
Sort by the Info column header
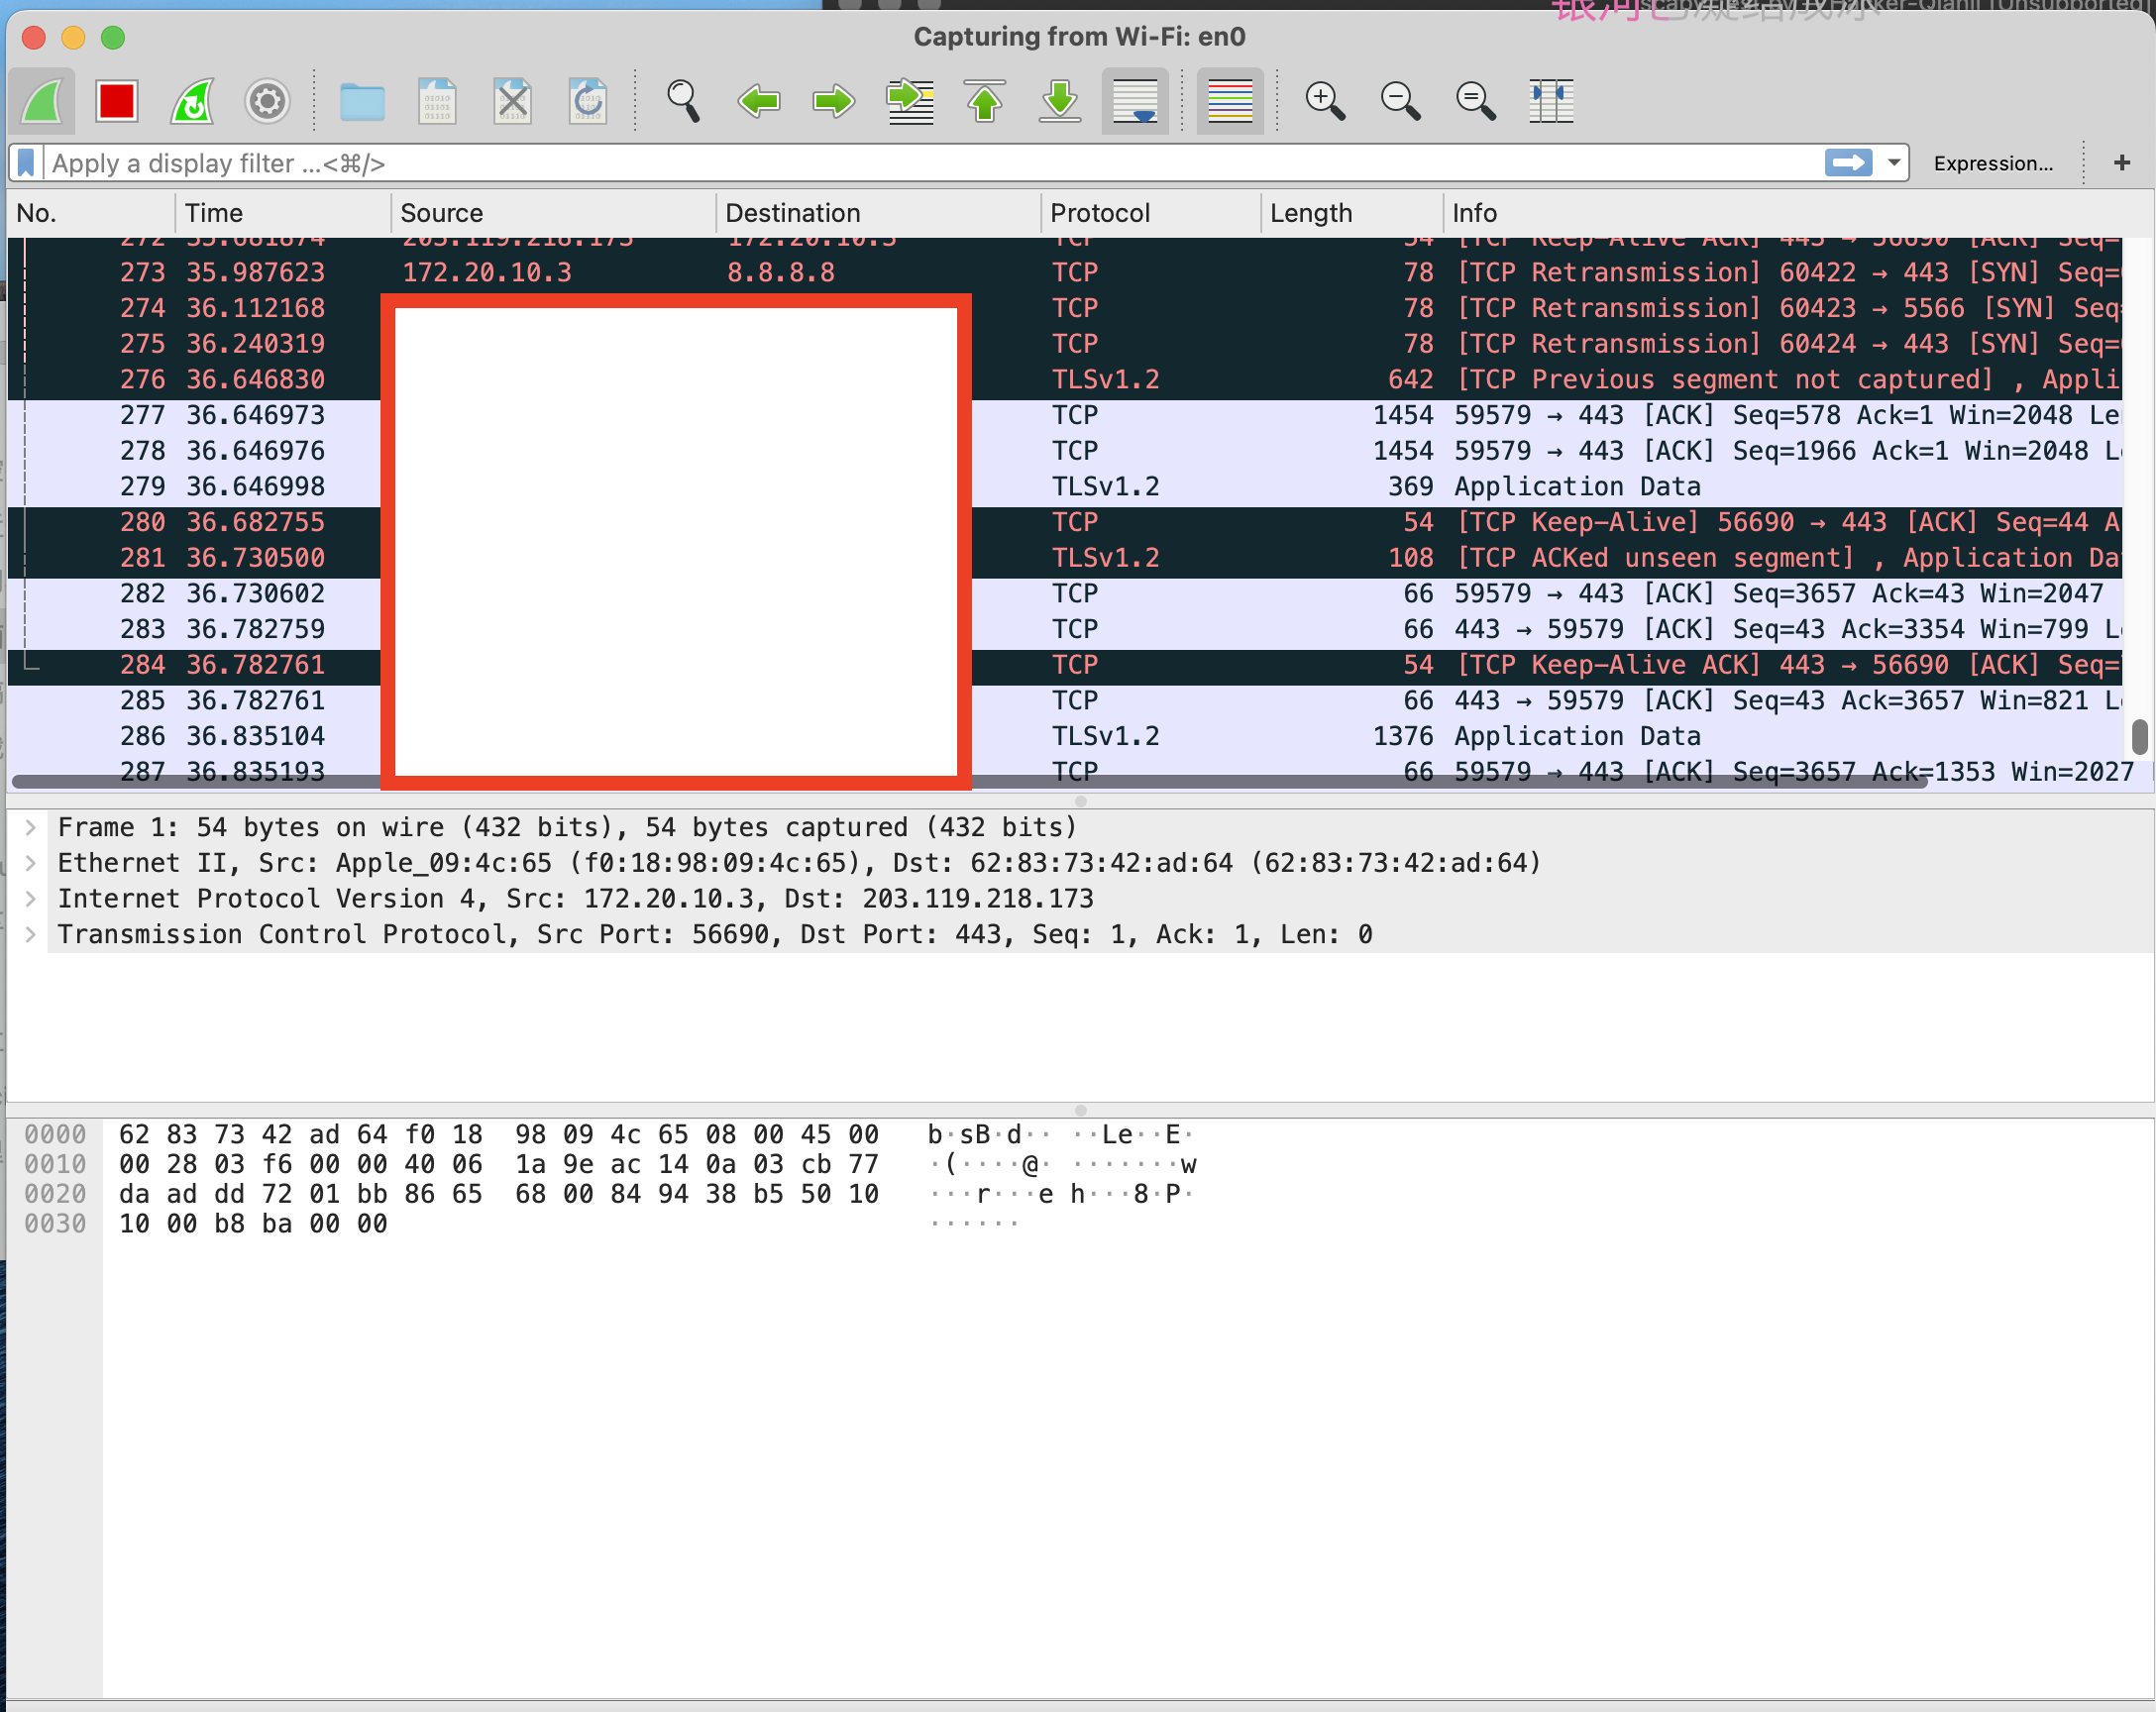coord(1796,213)
